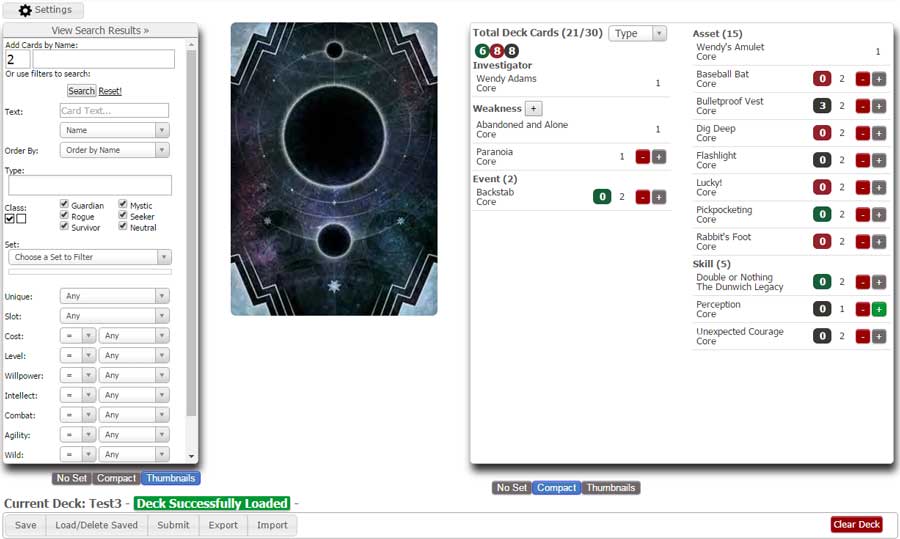Increase Lucky! card count
The height and width of the screenshot is (539, 900).
879,188
